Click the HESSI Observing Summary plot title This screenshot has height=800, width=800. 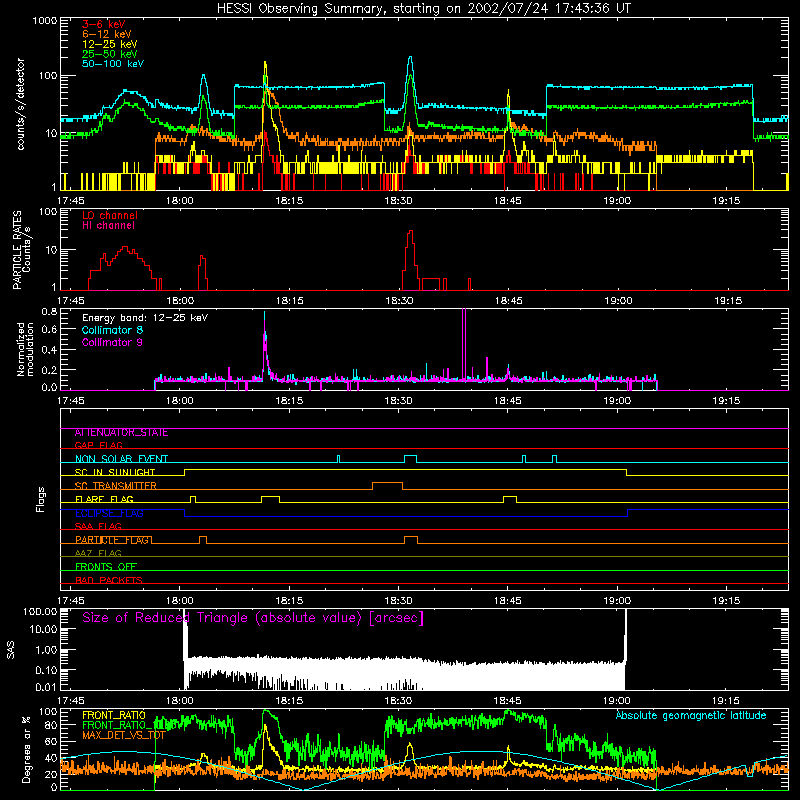tap(423, 9)
